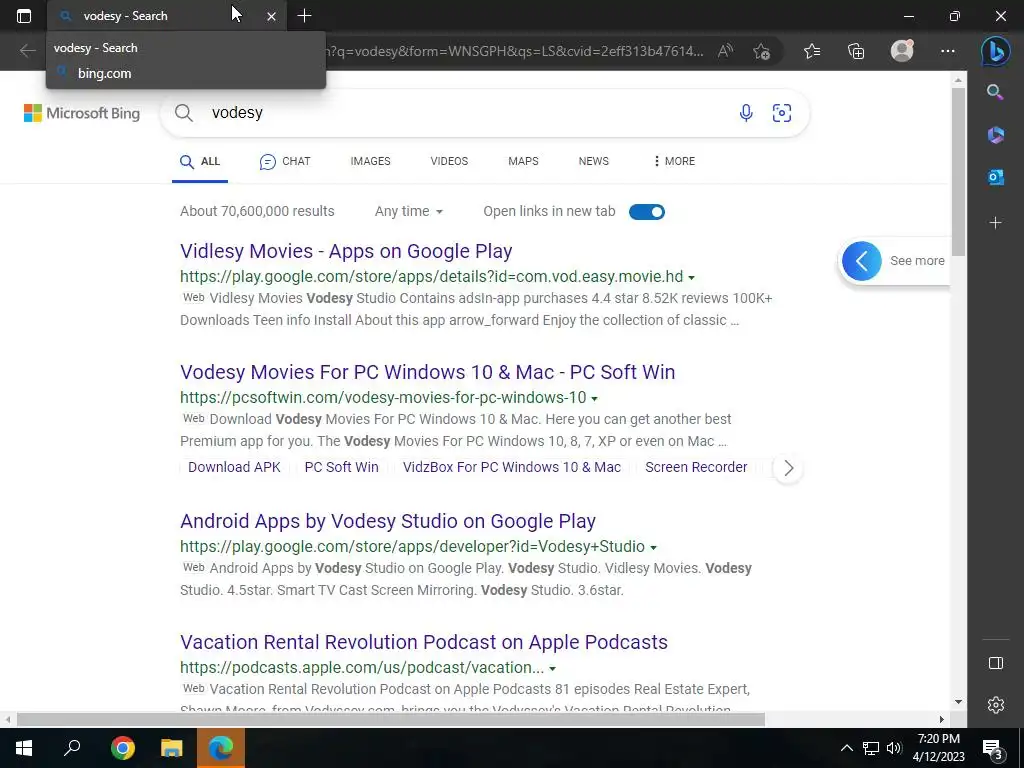Image resolution: width=1024 pixels, height=768 pixels.
Task: Open the clock showing 7:20 PM
Action: coord(938,748)
